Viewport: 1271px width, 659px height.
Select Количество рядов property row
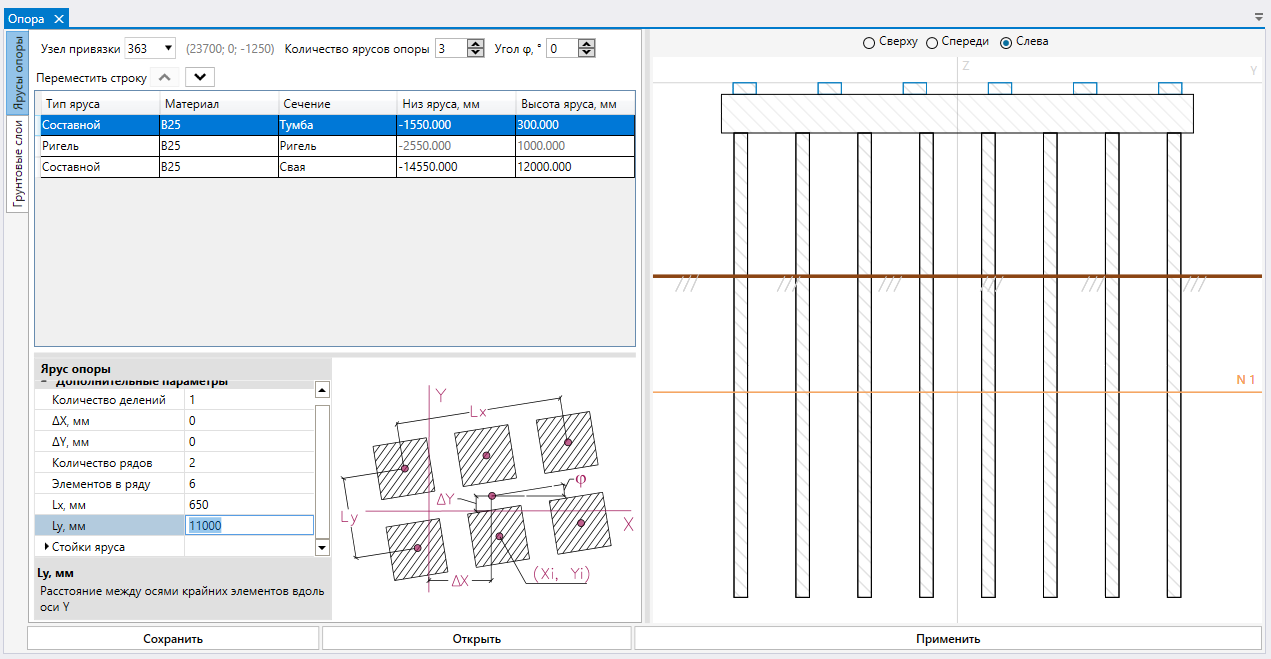(x=174, y=463)
